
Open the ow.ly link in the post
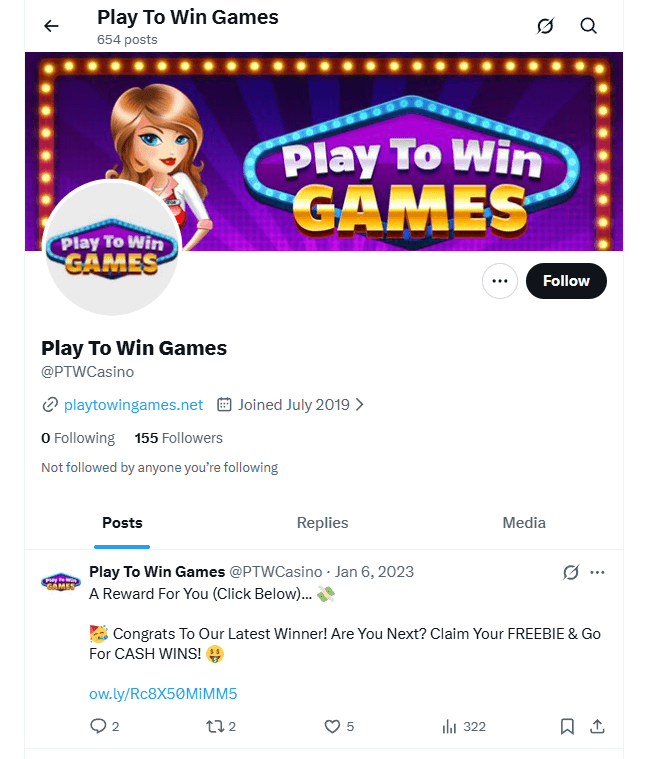pyautogui.click(x=163, y=694)
